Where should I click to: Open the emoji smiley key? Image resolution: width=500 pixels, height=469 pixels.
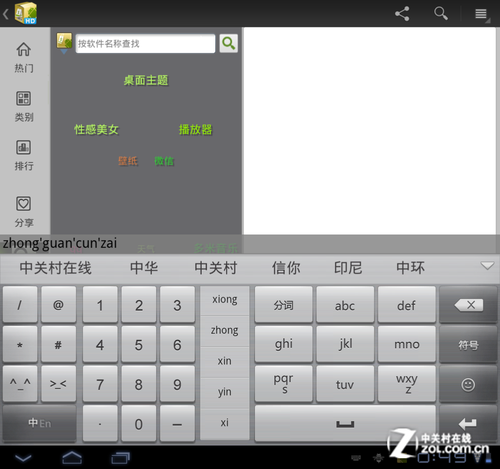468,384
